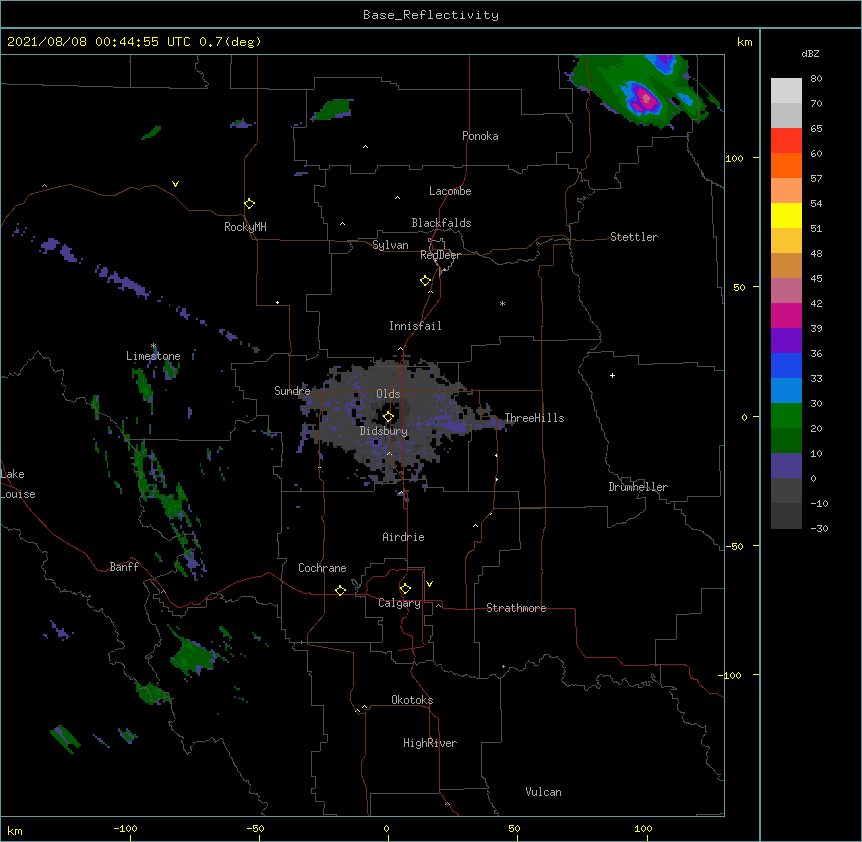Click the Airdrie label
862x842 pixels.
tap(403, 537)
